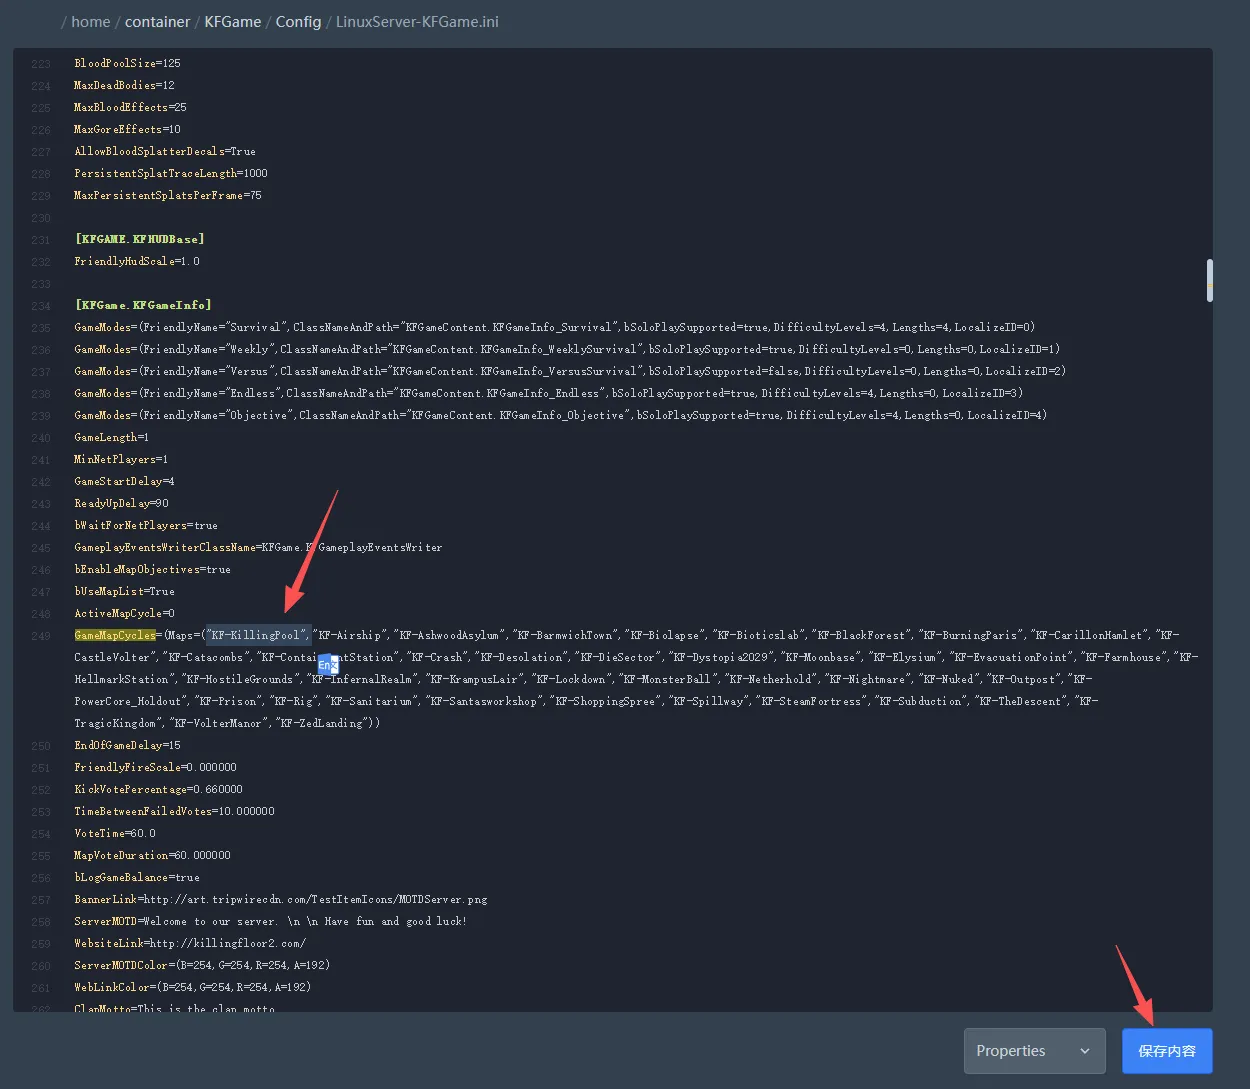Place cursor on [KFGame.KFGameInfo] section header
This screenshot has width=1250, height=1089.
coord(143,305)
